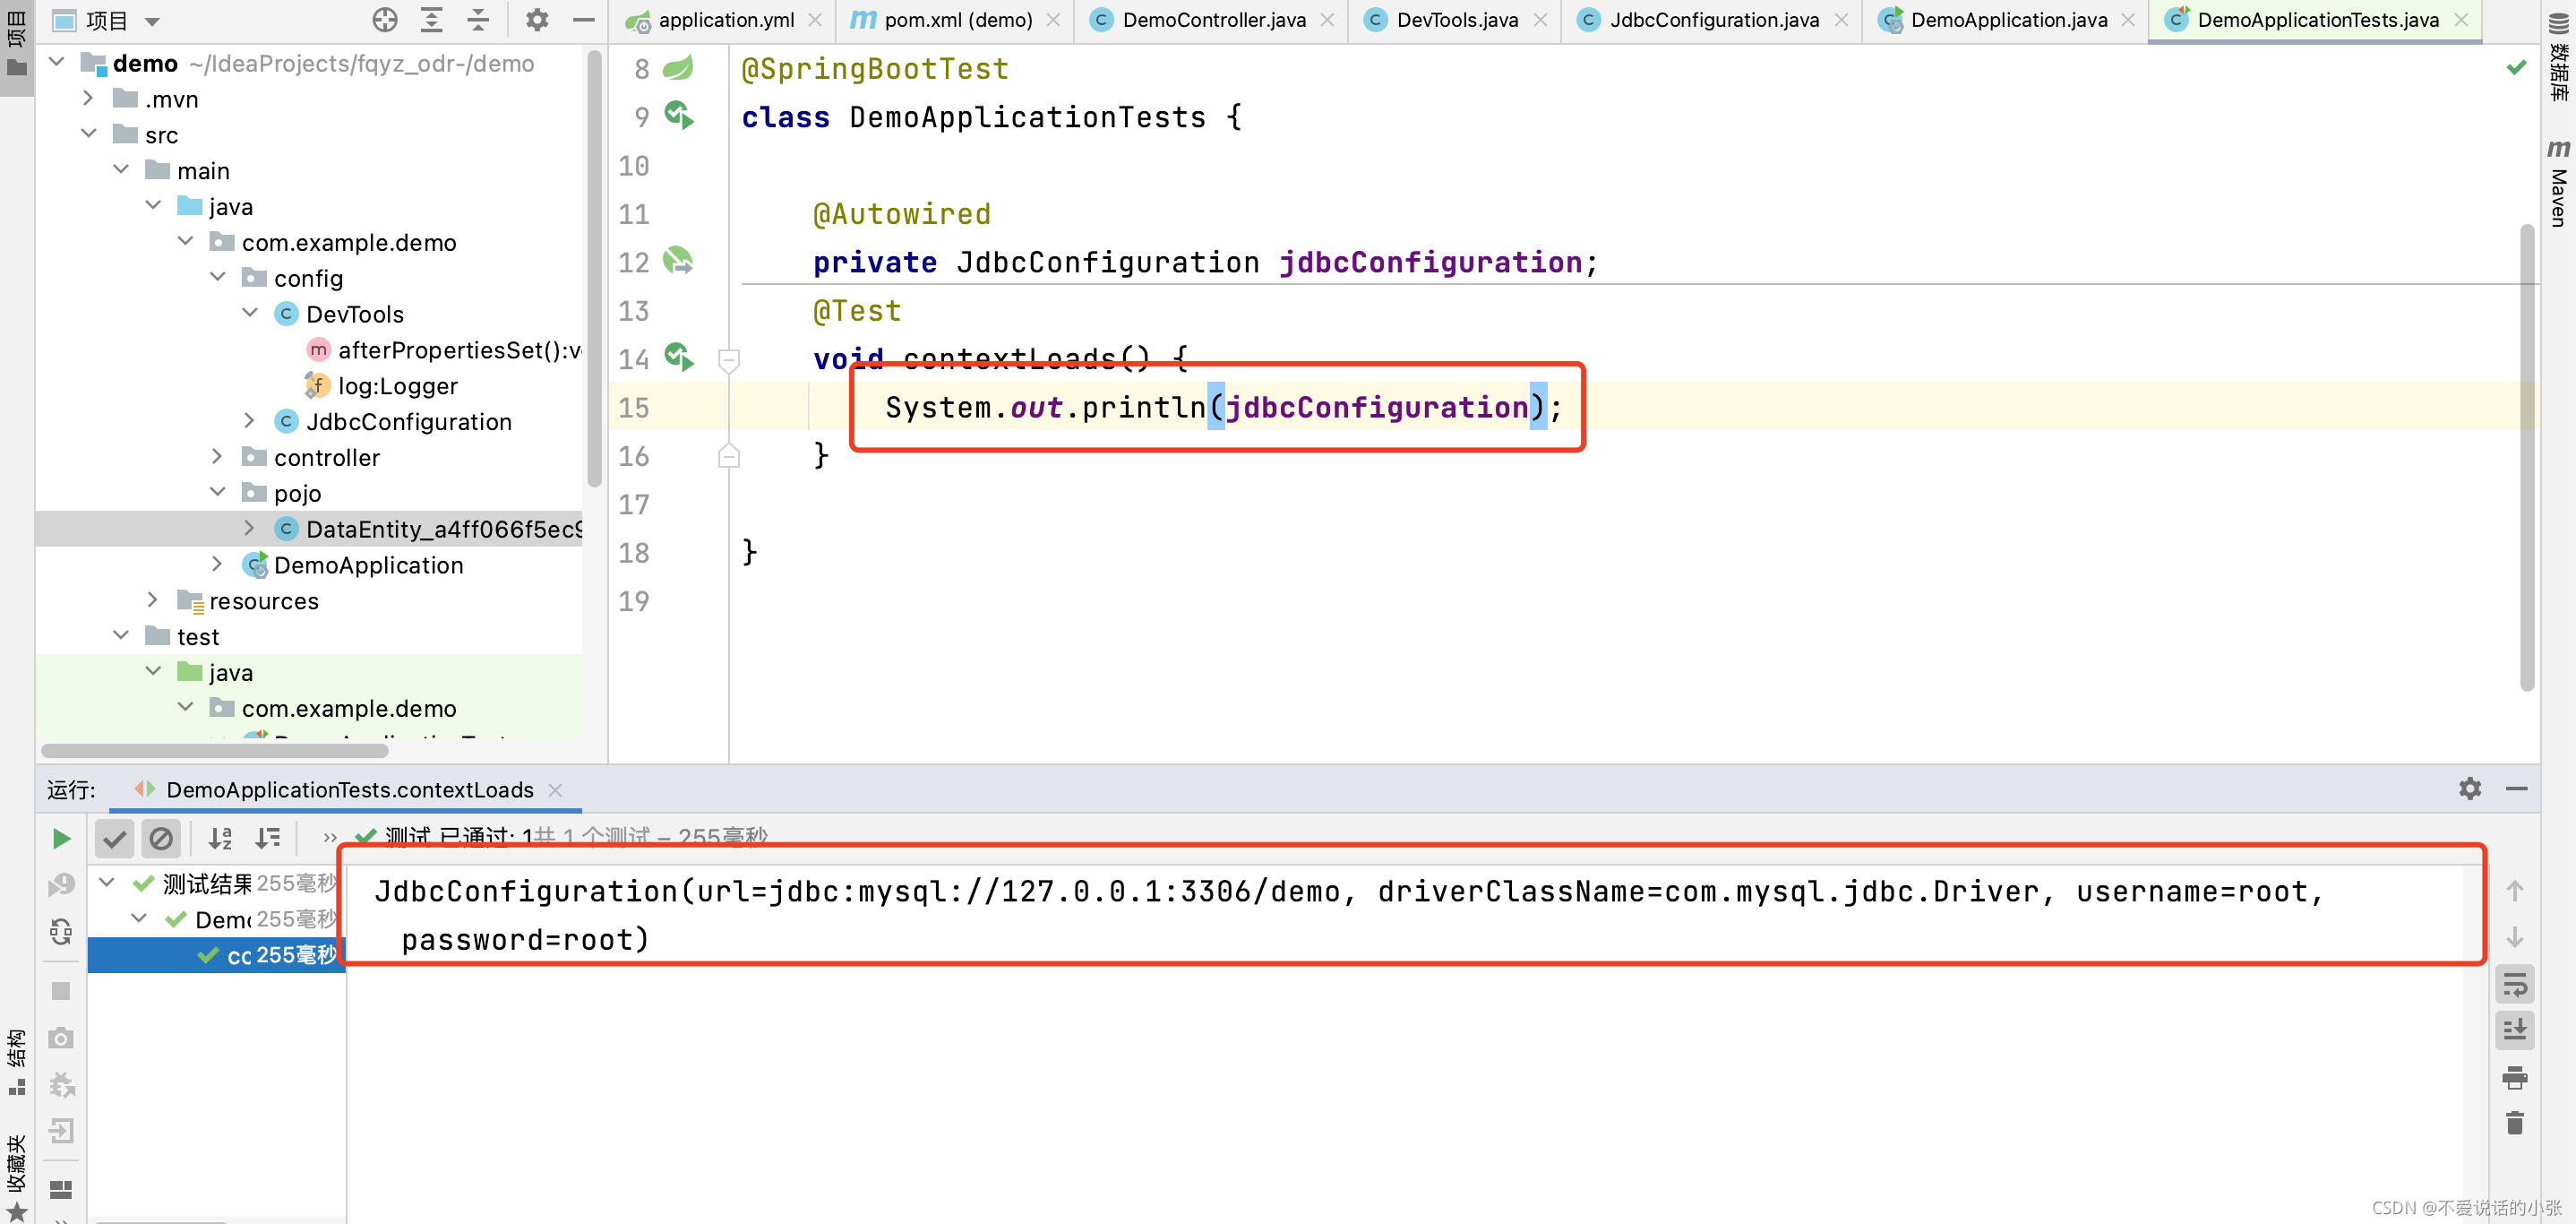Image resolution: width=2576 pixels, height=1224 pixels.
Task: Click toggle auto-test icon
Action: [x=61, y=932]
